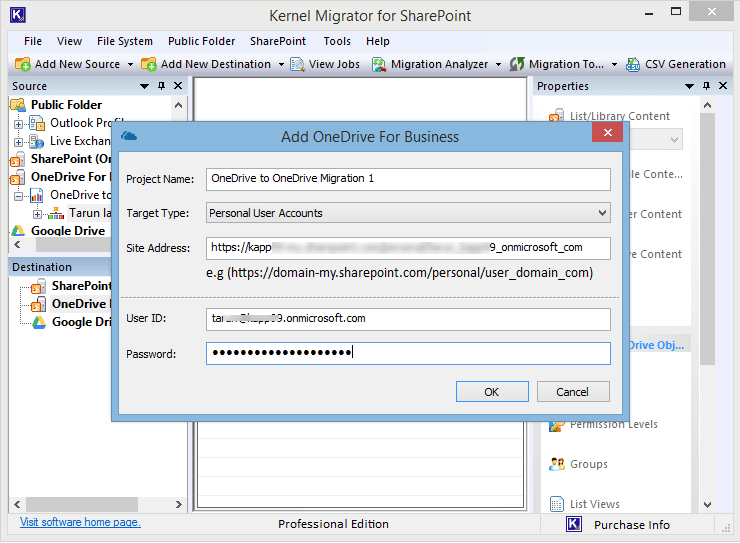Expand the Tarun tree node
Screen dimensions: 740x543
pos(37,214)
